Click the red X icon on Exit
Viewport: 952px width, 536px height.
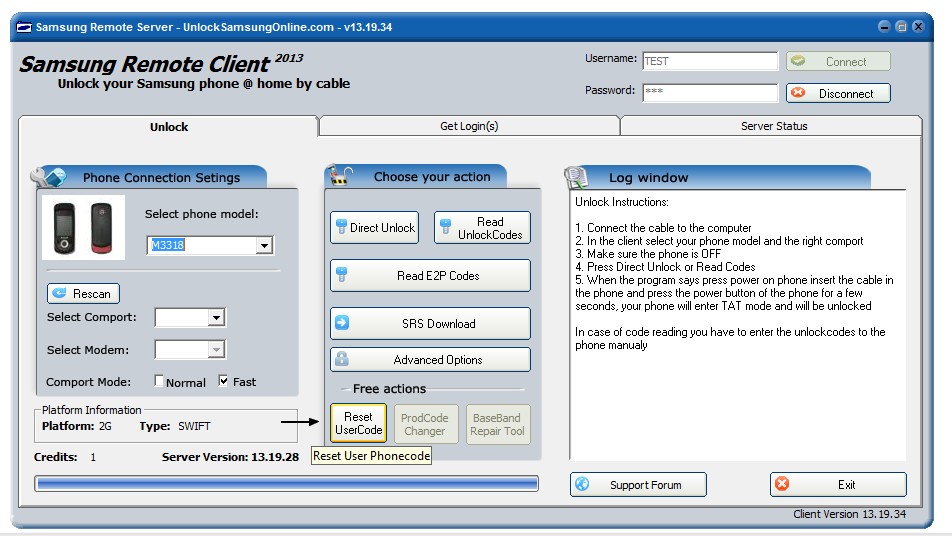coord(782,484)
